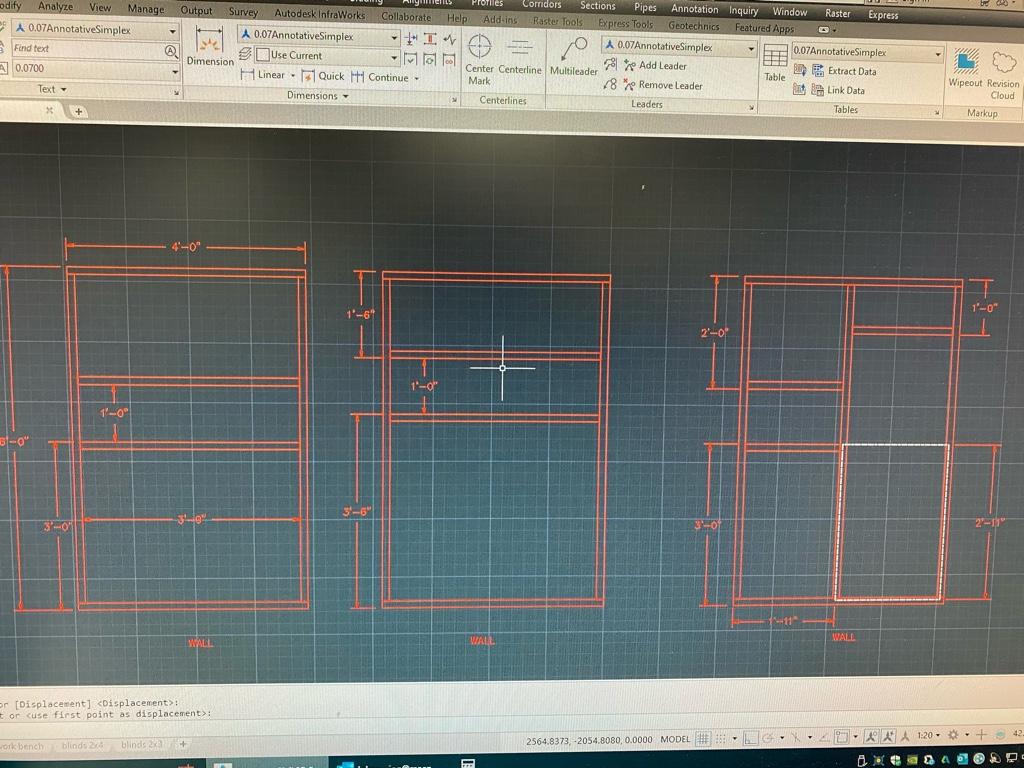This screenshot has width=1024, height=768.
Task: Toggle object snap in status bar
Action: [842, 737]
